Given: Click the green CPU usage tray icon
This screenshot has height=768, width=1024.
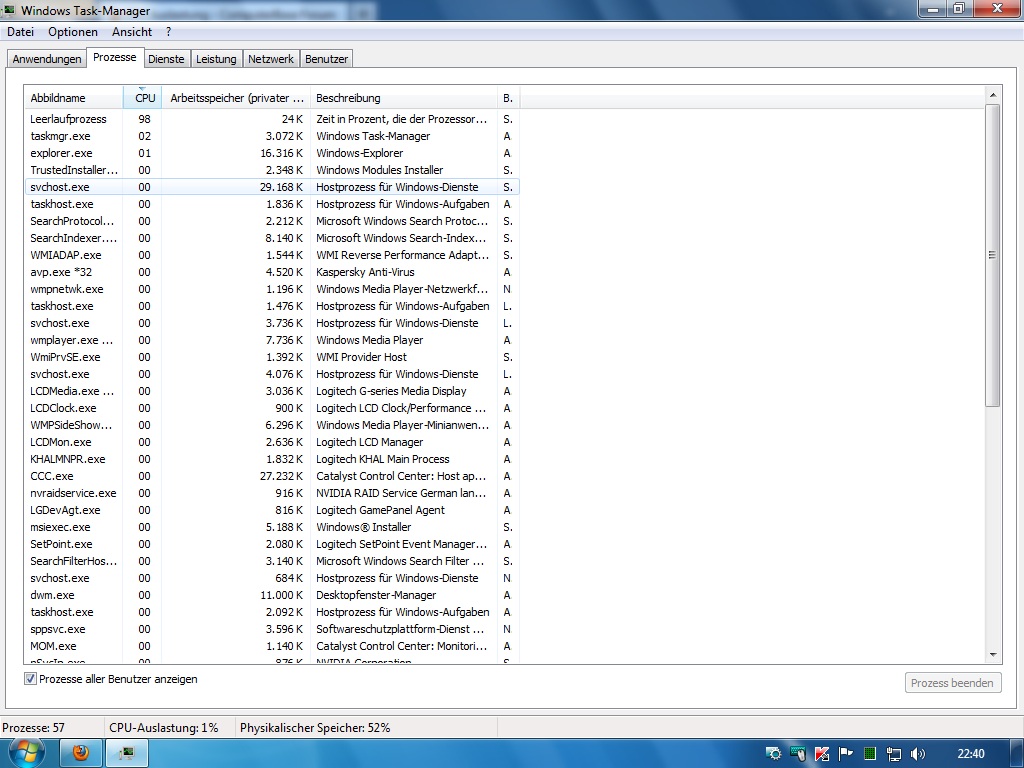Looking at the screenshot, I should click(x=869, y=754).
